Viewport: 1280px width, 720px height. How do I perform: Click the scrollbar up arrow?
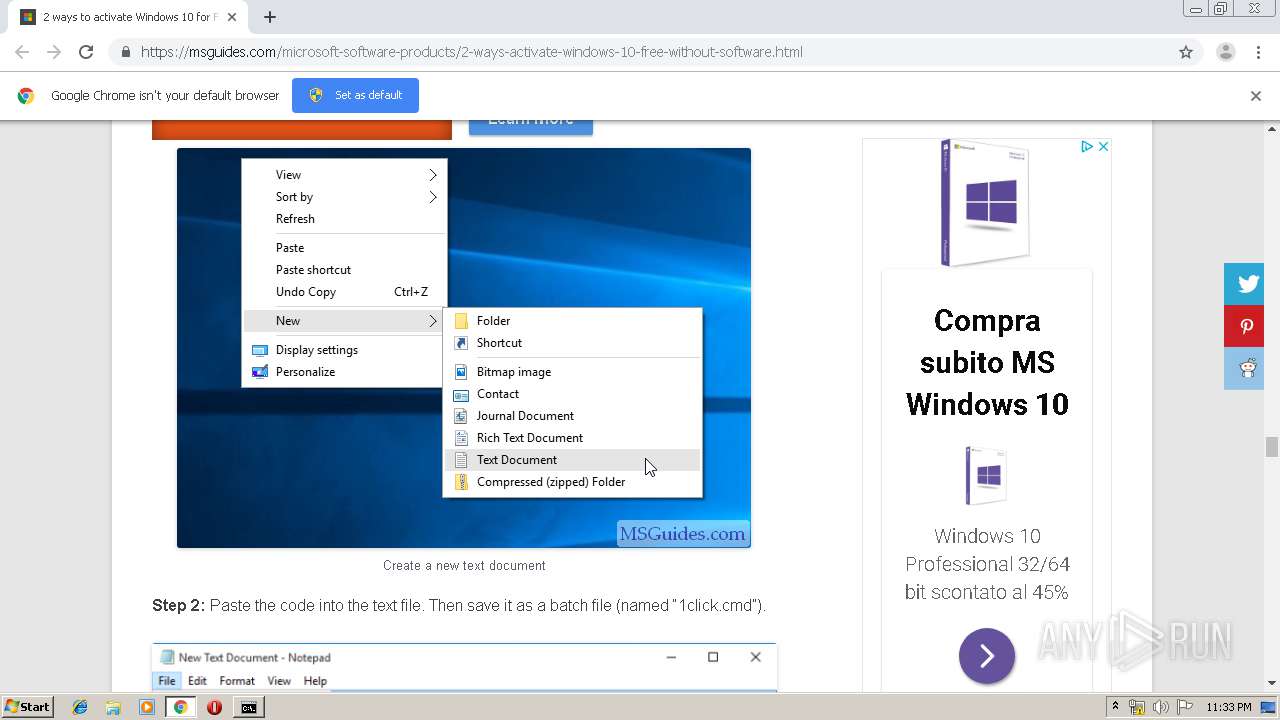[1271, 128]
